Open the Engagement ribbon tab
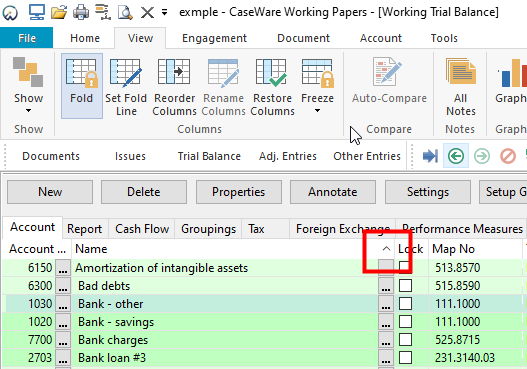The image size is (527, 369). [x=214, y=38]
